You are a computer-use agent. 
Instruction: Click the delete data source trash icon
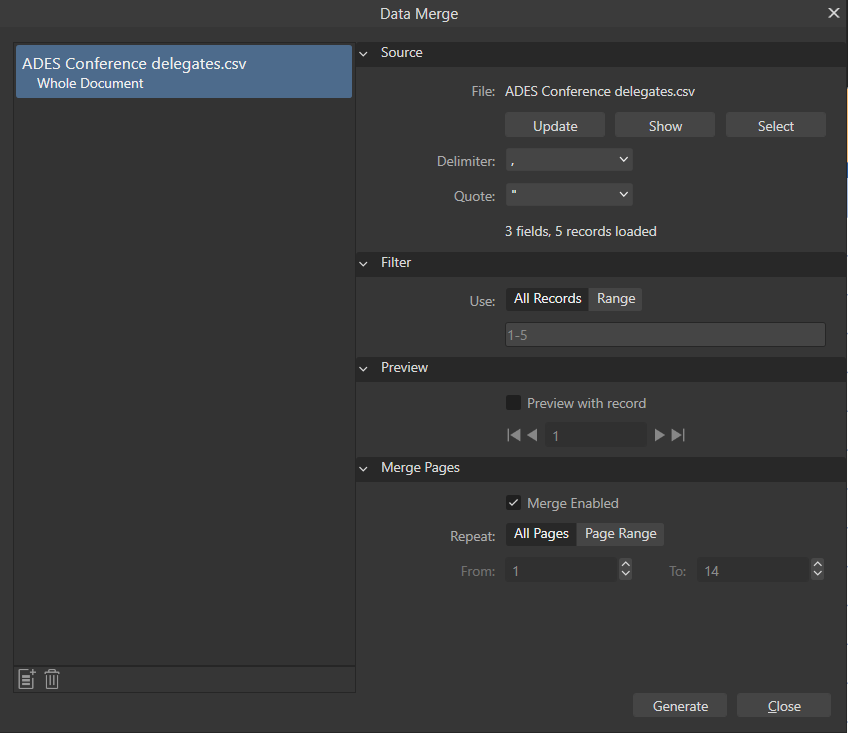pos(51,679)
